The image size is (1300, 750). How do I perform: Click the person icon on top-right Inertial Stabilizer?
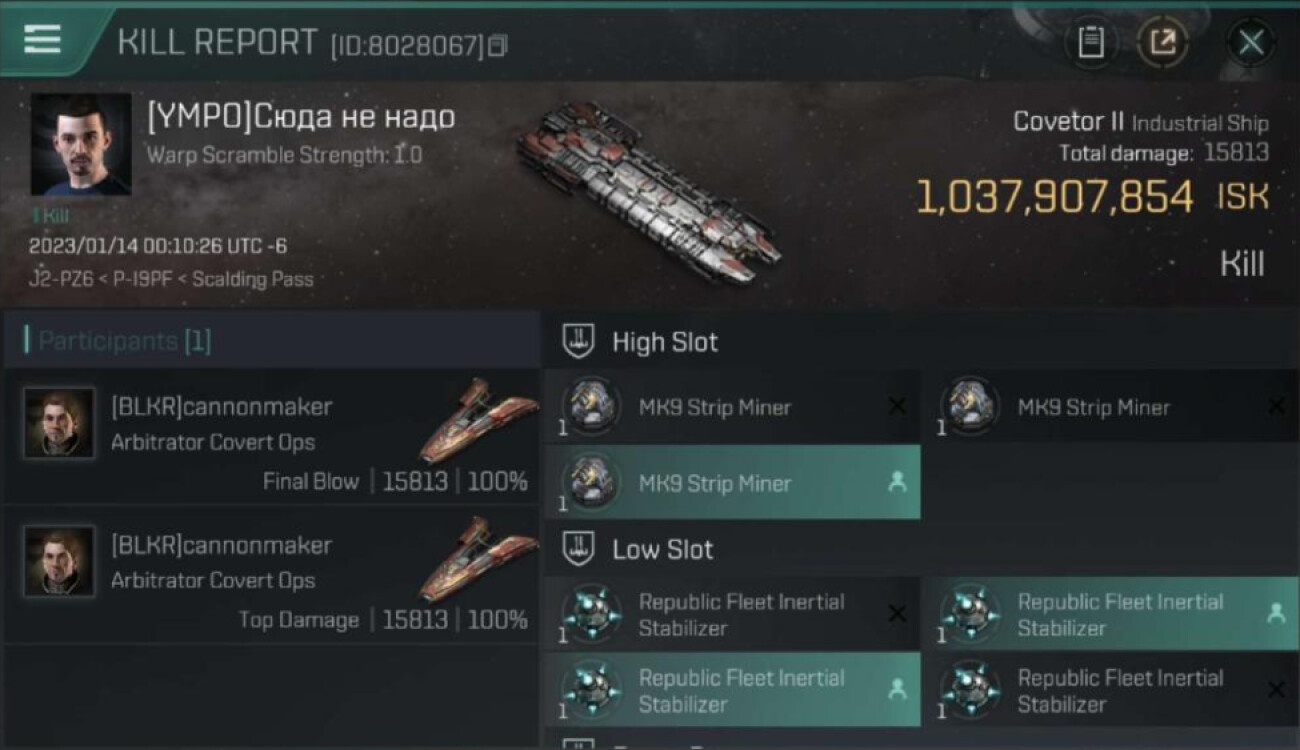click(1276, 614)
